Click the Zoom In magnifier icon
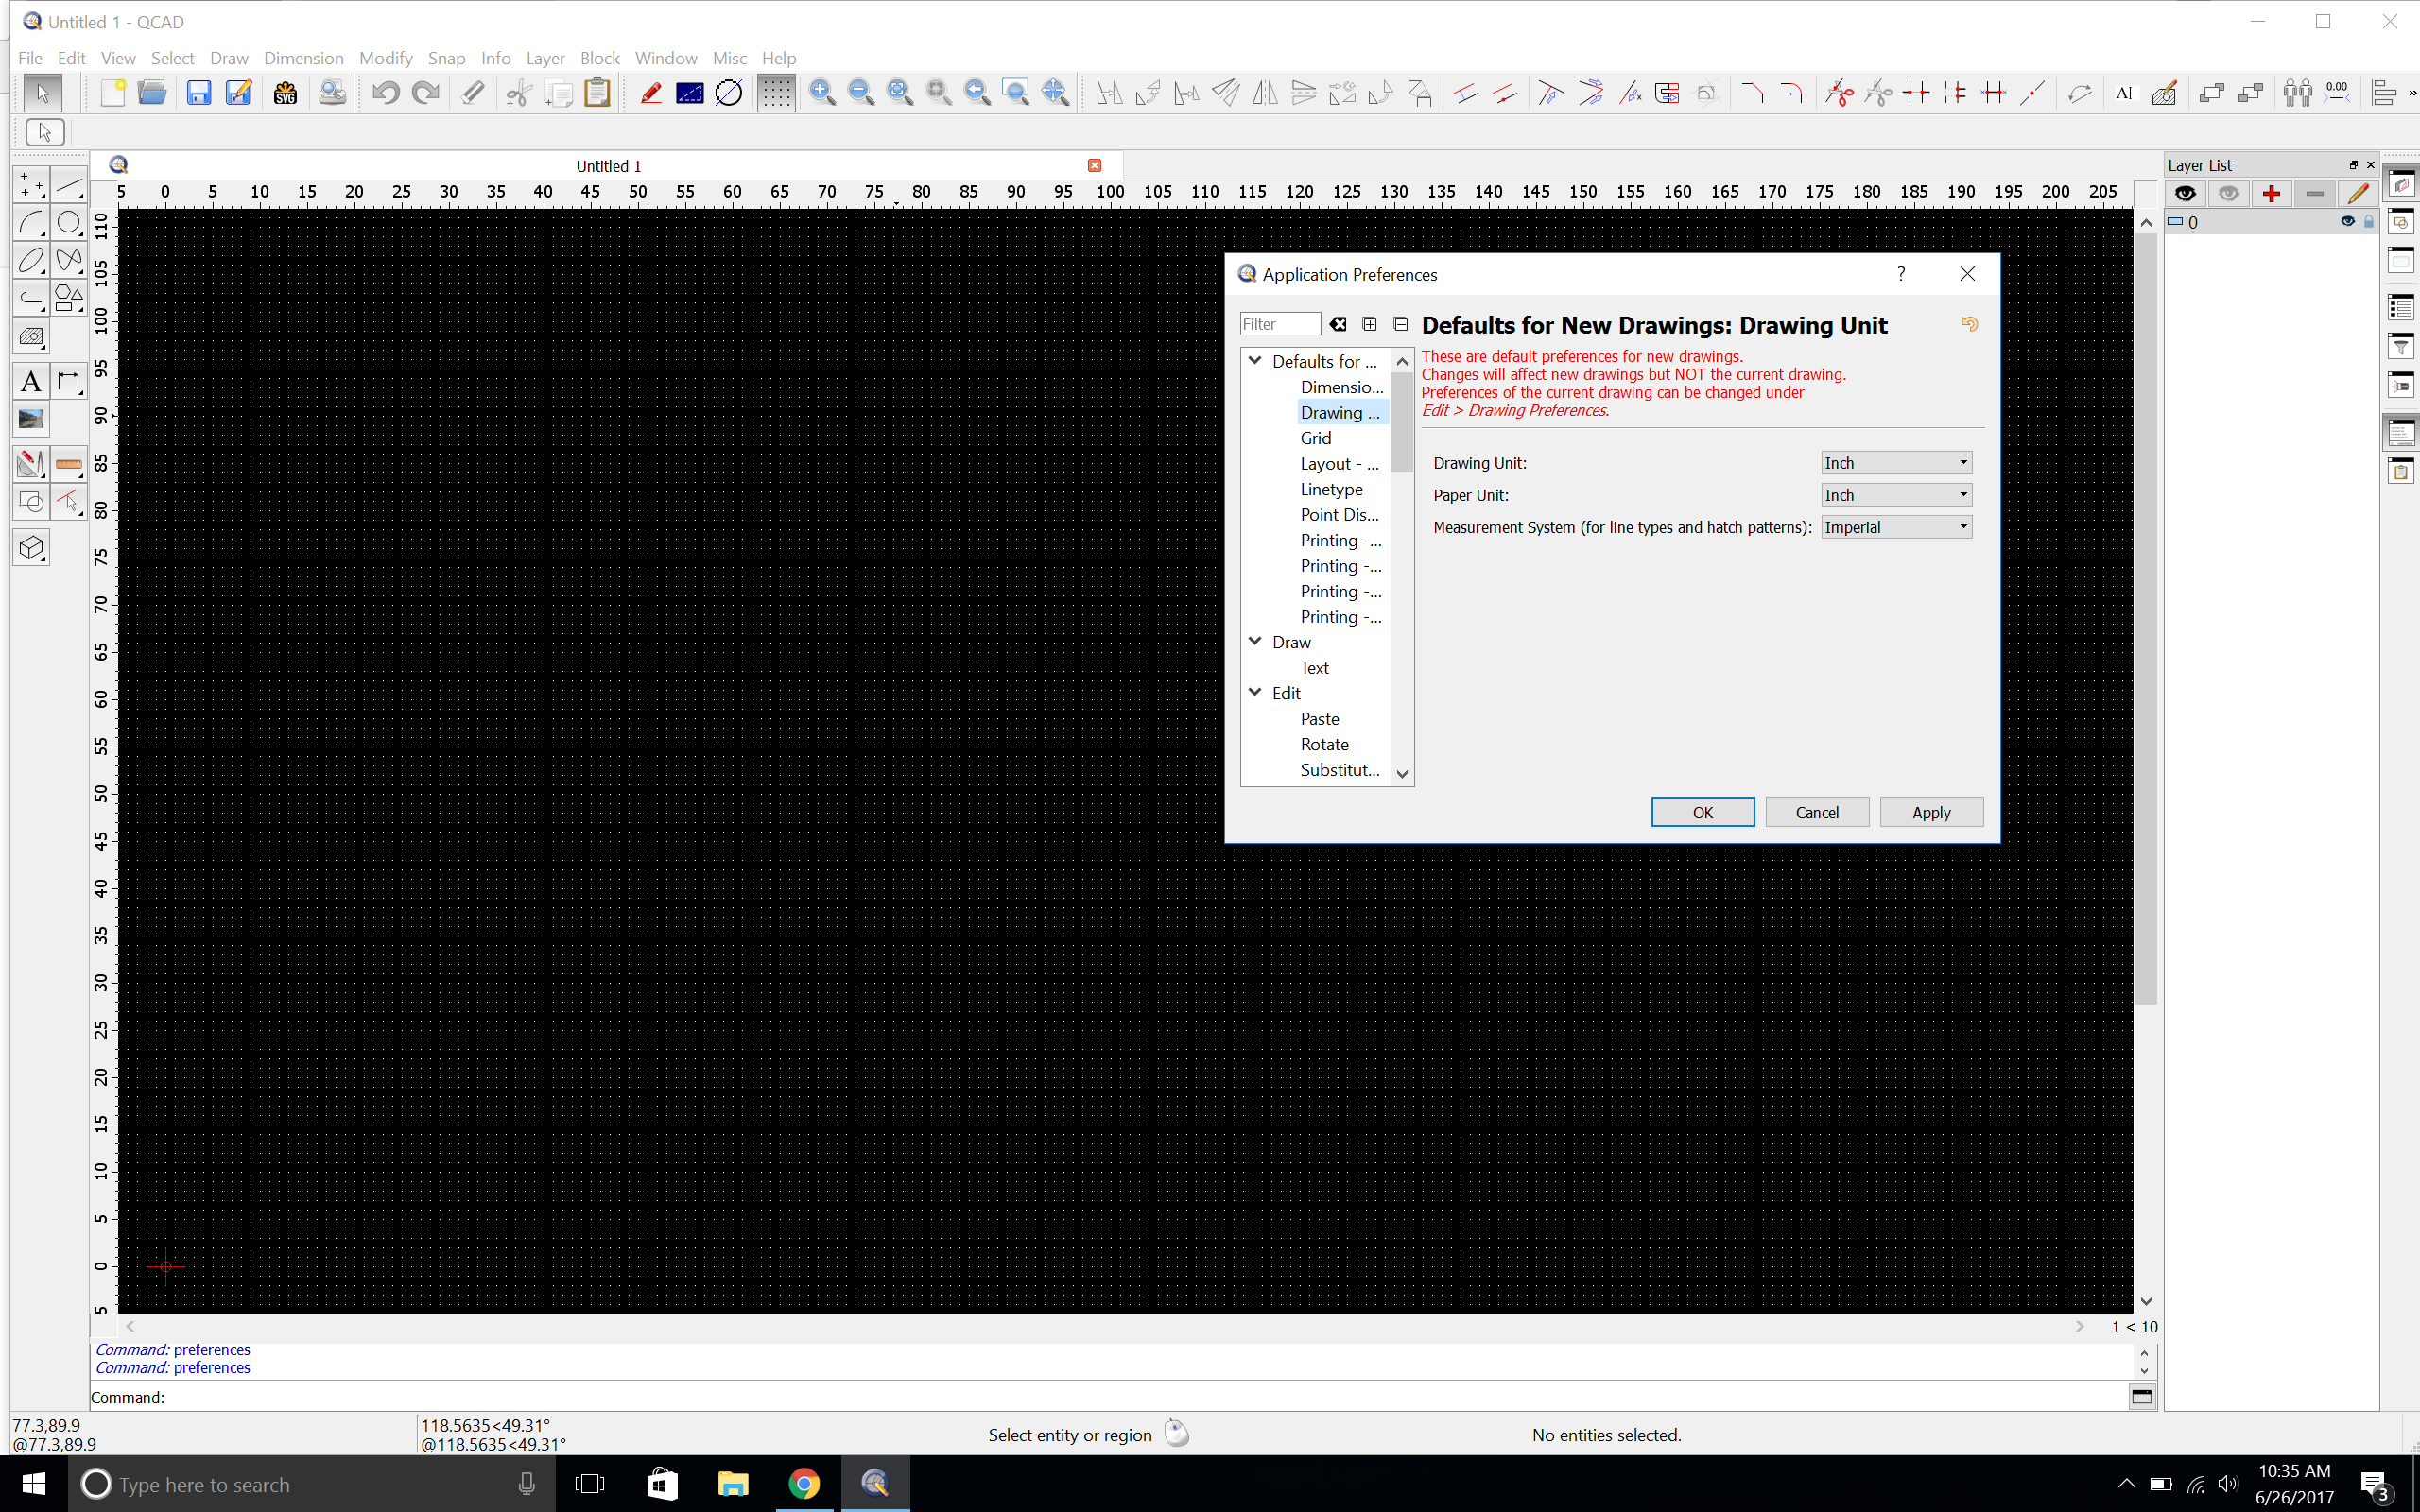The width and height of the screenshot is (2420, 1512). [x=822, y=93]
